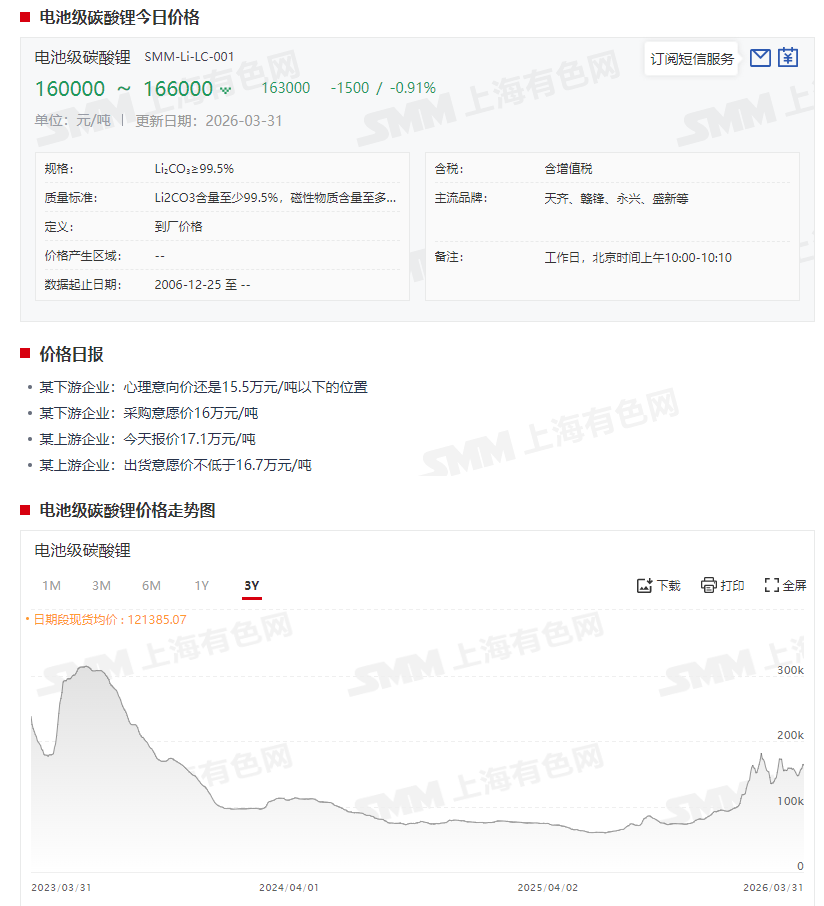Screen dimensions: 824x906
Task: Click the 下载 label in the chart toolbar
Action: point(669,585)
